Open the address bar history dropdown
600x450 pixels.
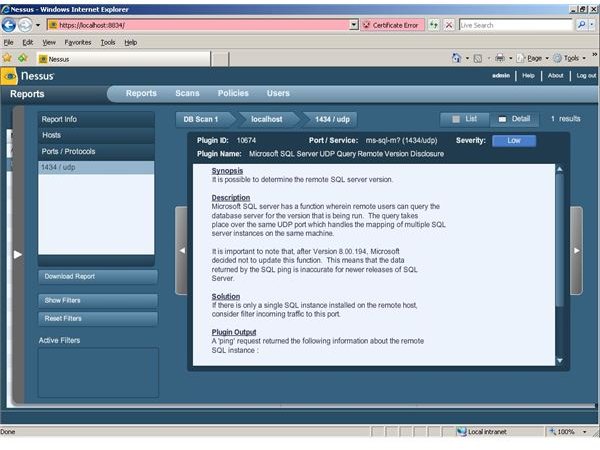(x=354, y=25)
